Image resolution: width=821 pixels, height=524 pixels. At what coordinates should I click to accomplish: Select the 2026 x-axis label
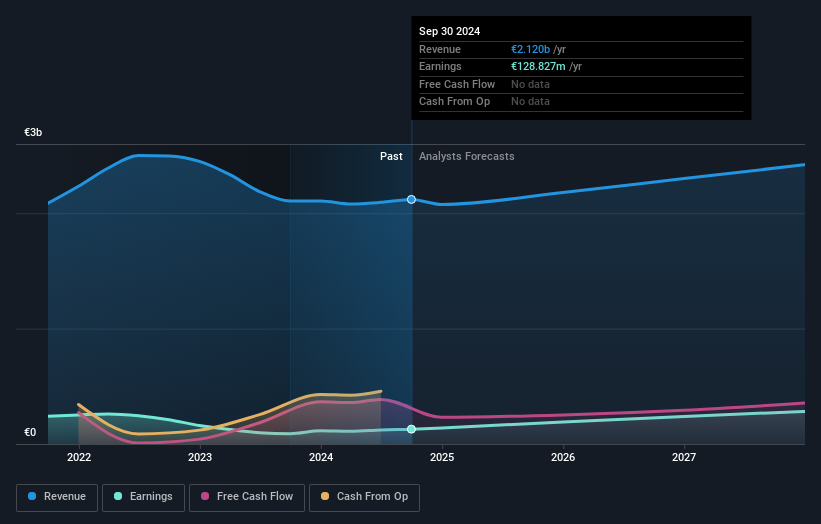coord(563,458)
